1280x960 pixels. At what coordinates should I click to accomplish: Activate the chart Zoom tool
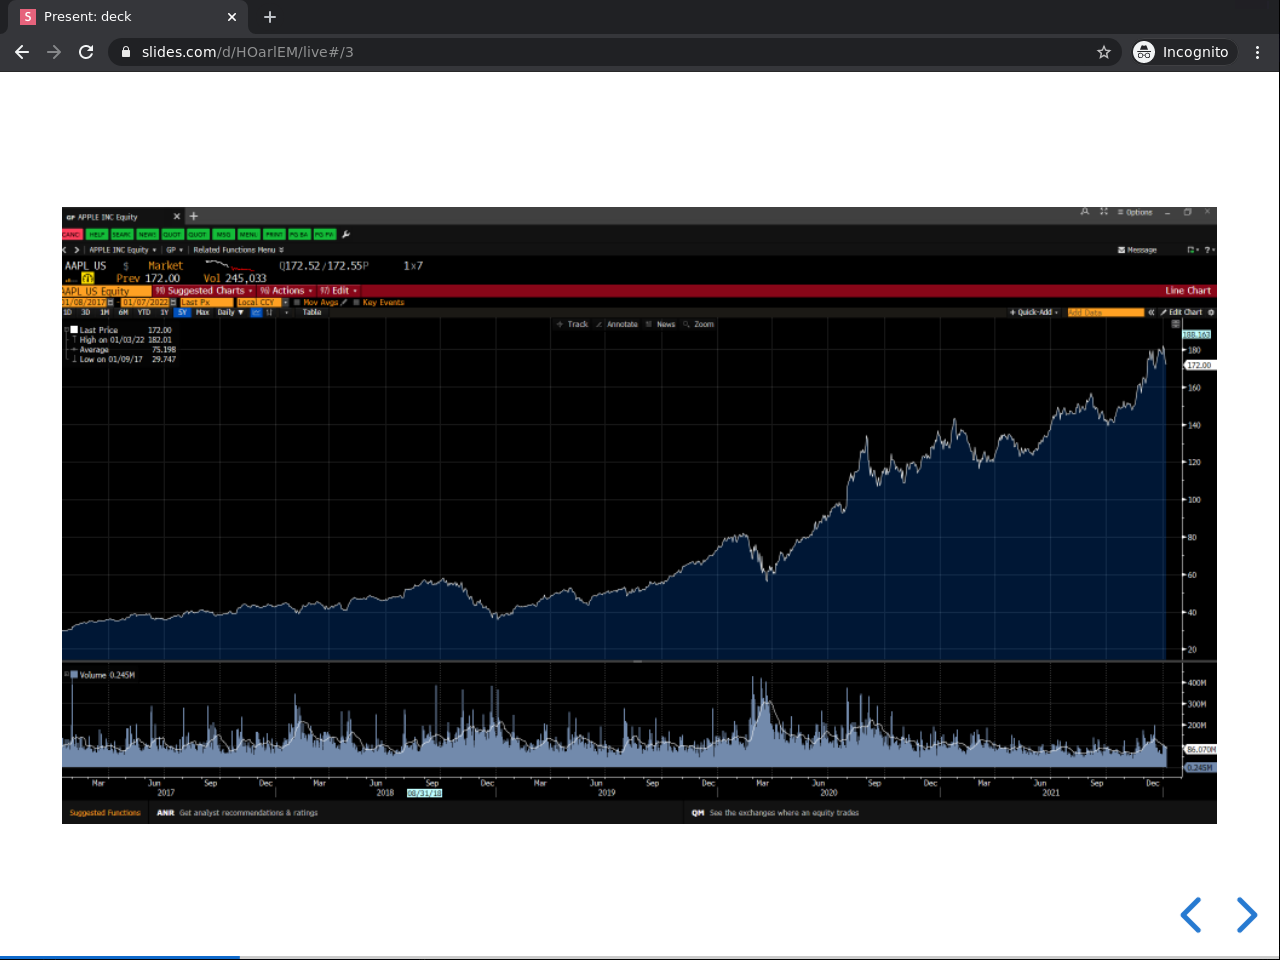pos(699,324)
